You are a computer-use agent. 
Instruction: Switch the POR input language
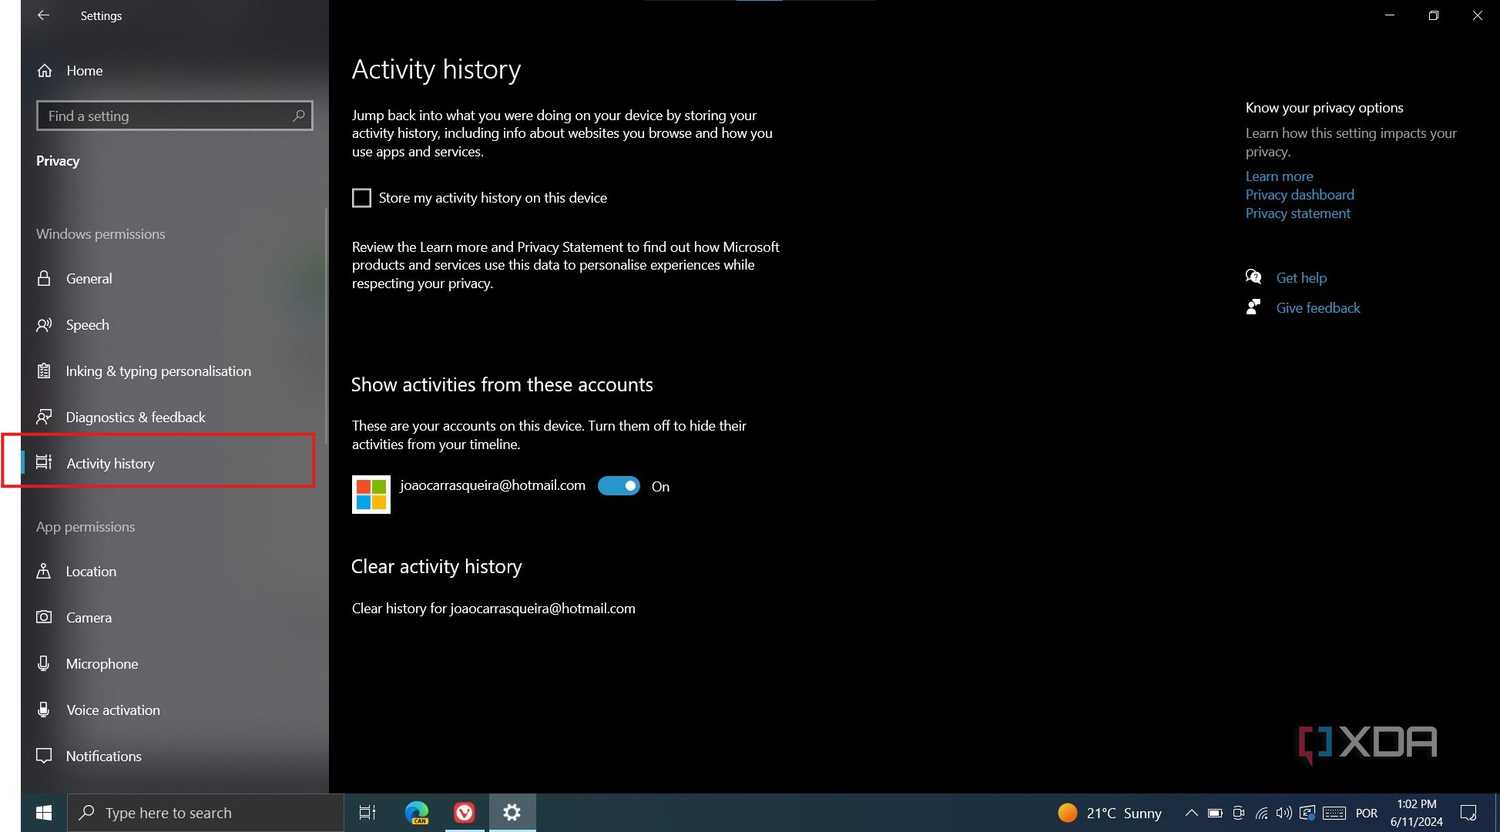[x=1367, y=813]
